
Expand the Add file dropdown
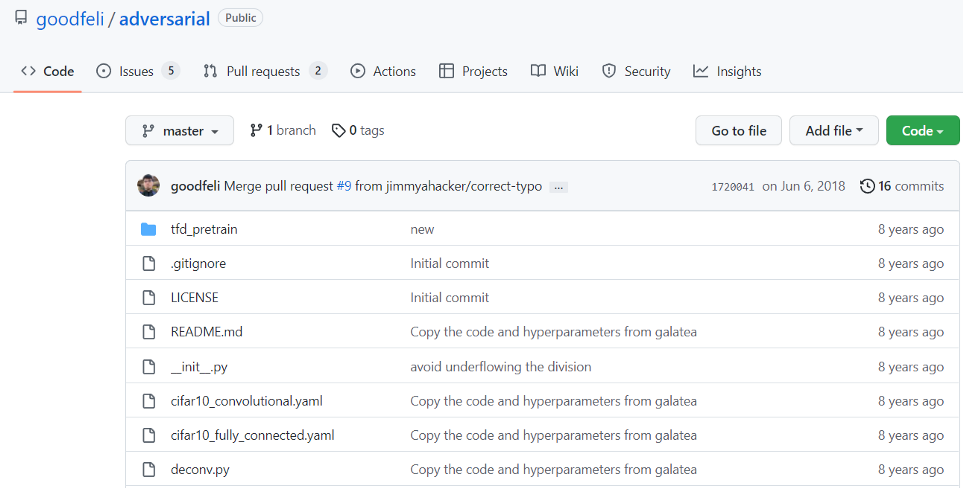click(x=833, y=131)
